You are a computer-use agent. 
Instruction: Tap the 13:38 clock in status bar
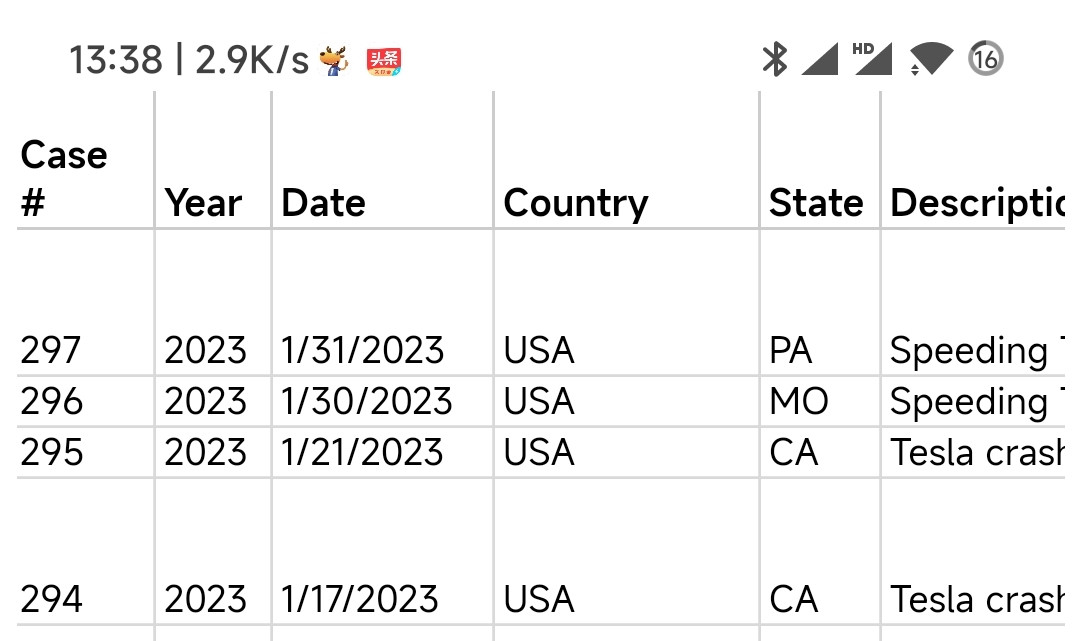pyautogui.click(x=116, y=60)
